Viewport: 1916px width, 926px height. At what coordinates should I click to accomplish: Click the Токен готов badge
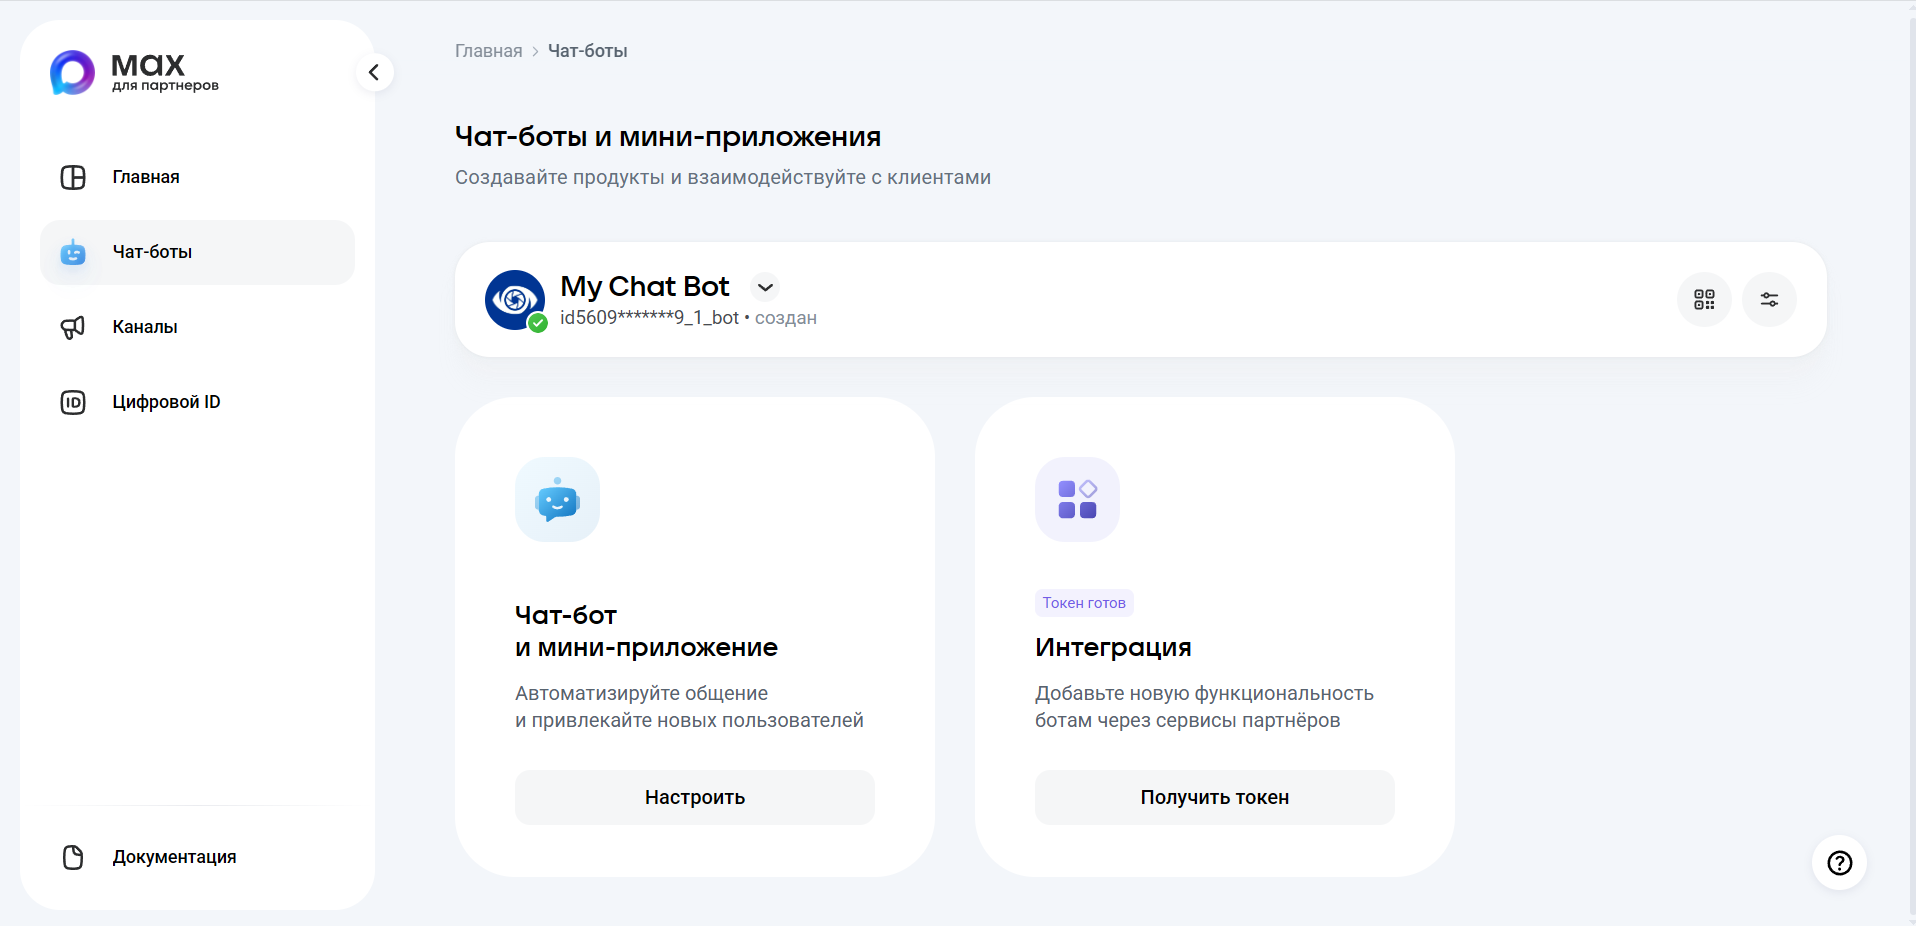[1084, 603]
